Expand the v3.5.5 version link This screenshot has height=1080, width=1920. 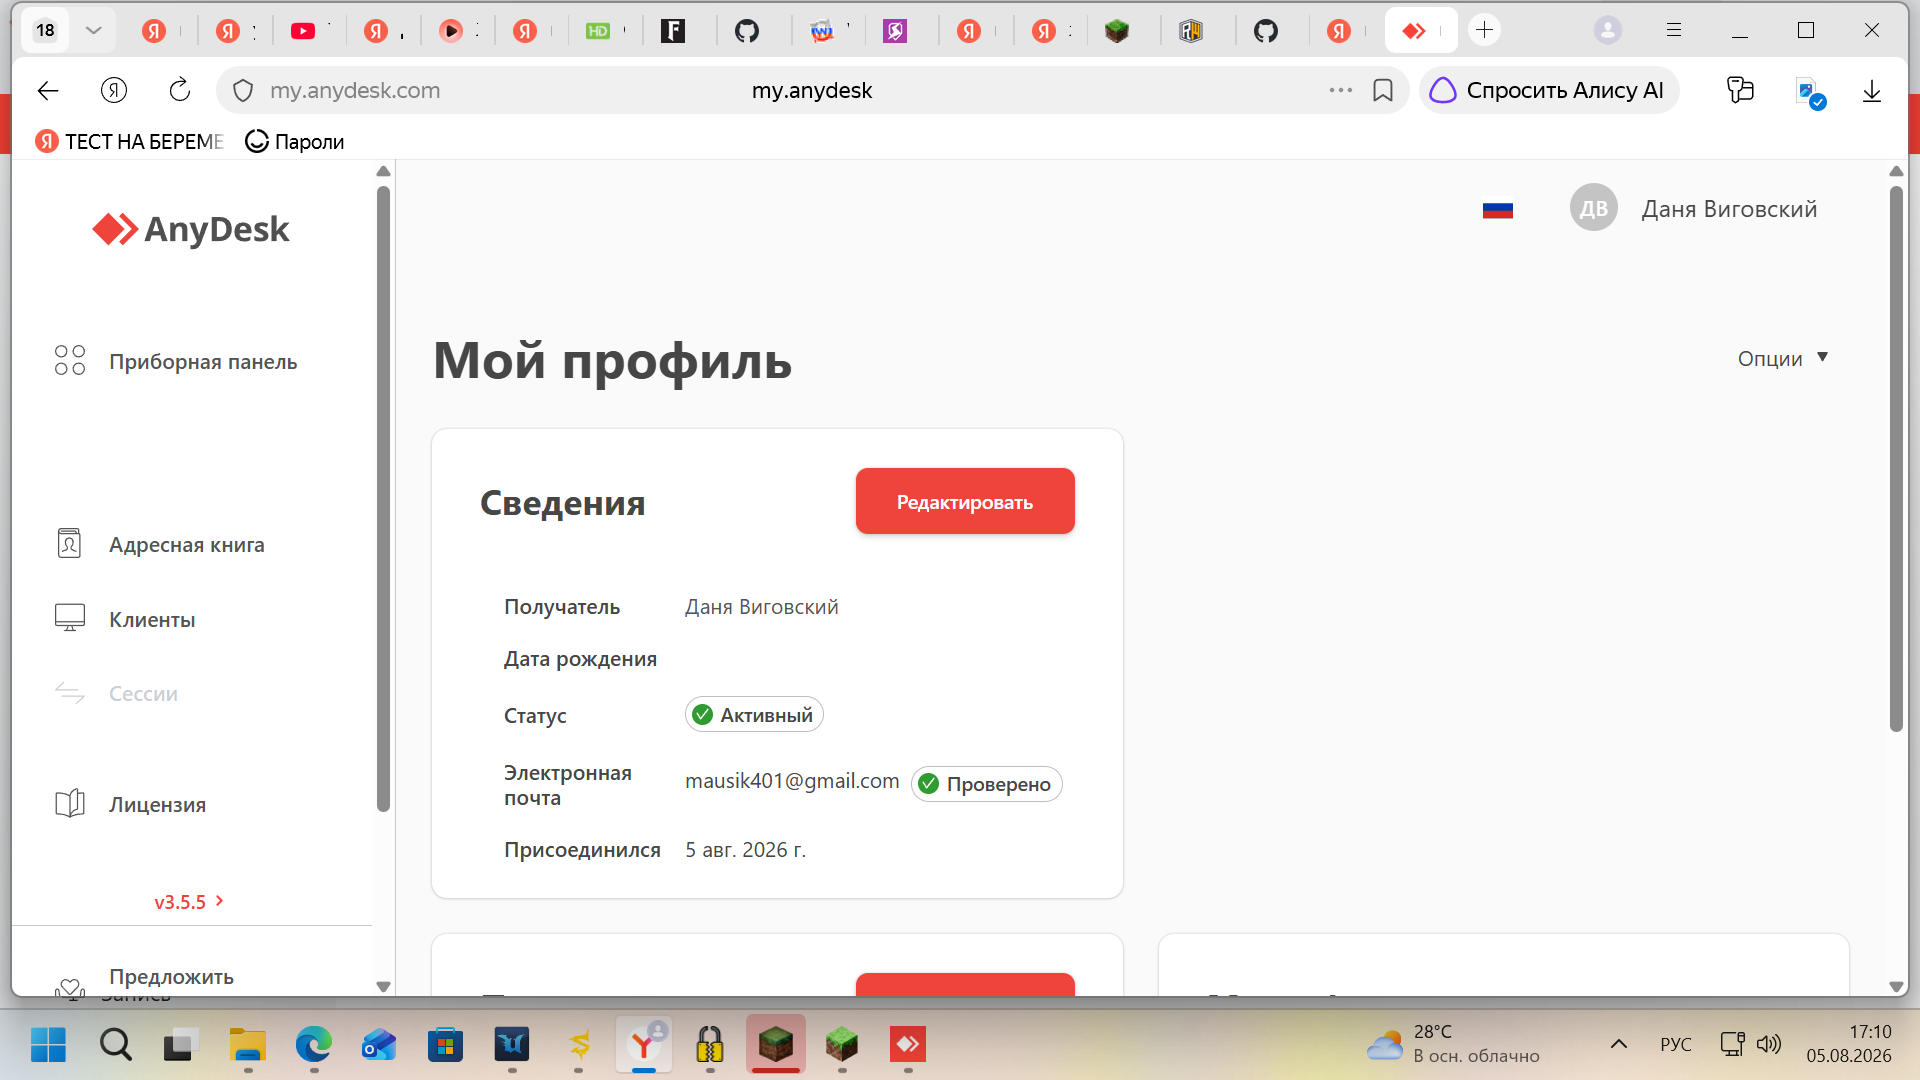(189, 902)
